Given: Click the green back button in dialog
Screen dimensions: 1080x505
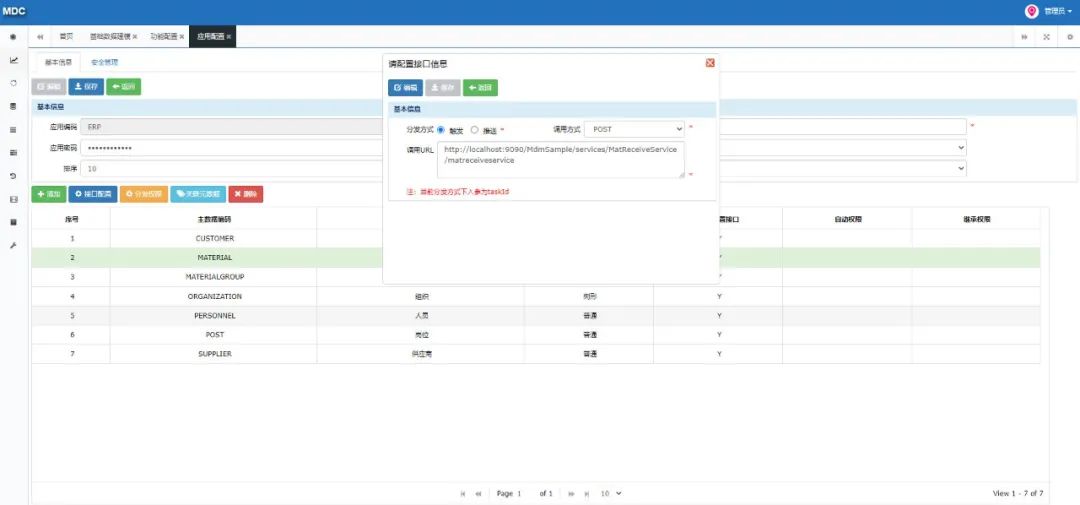Looking at the screenshot, I should 480,87.
